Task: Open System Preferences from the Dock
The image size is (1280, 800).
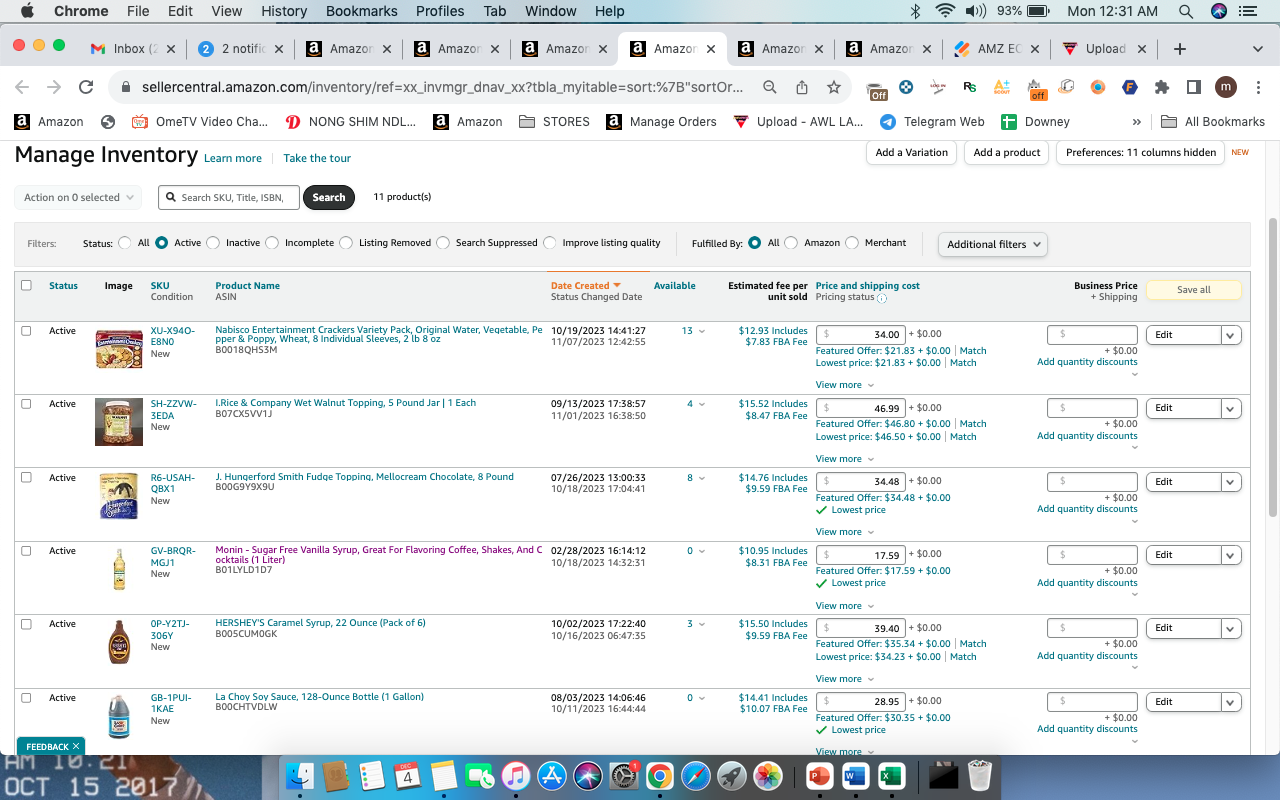Action: [x=624, y=775]
